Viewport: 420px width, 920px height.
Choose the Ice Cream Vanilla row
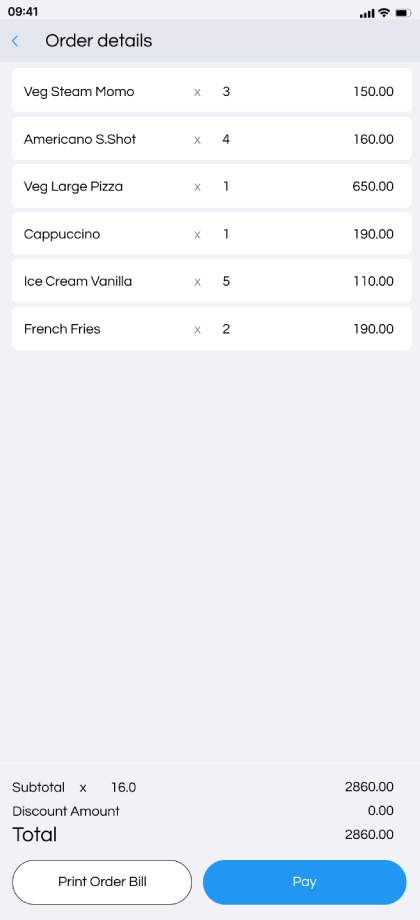pos(211,282)
